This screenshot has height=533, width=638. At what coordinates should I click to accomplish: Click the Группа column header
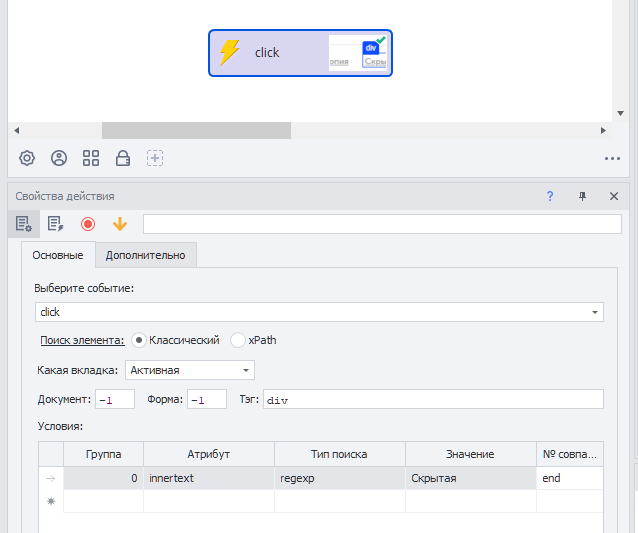103,454
